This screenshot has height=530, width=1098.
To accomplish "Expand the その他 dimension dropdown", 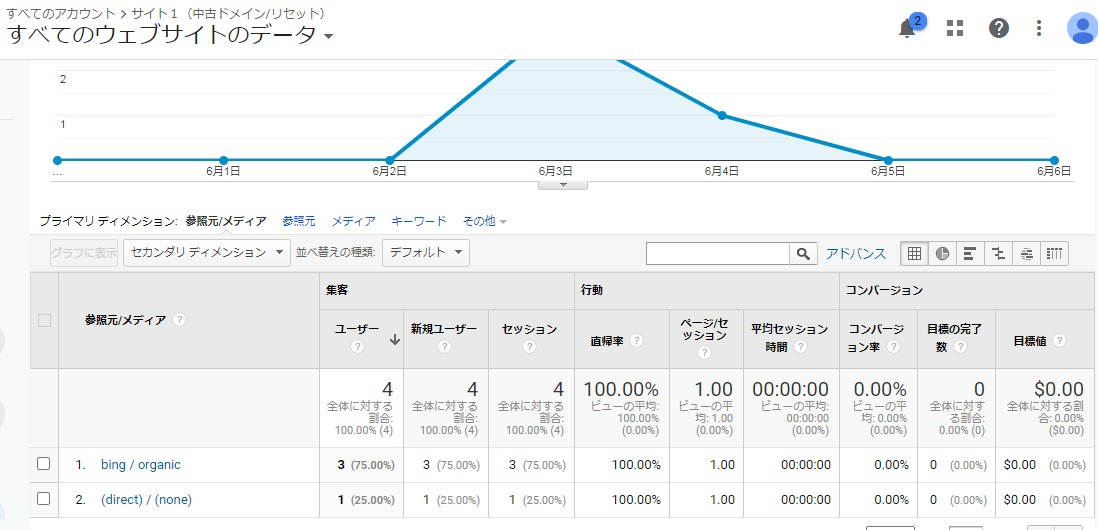I will pos(484,221).
